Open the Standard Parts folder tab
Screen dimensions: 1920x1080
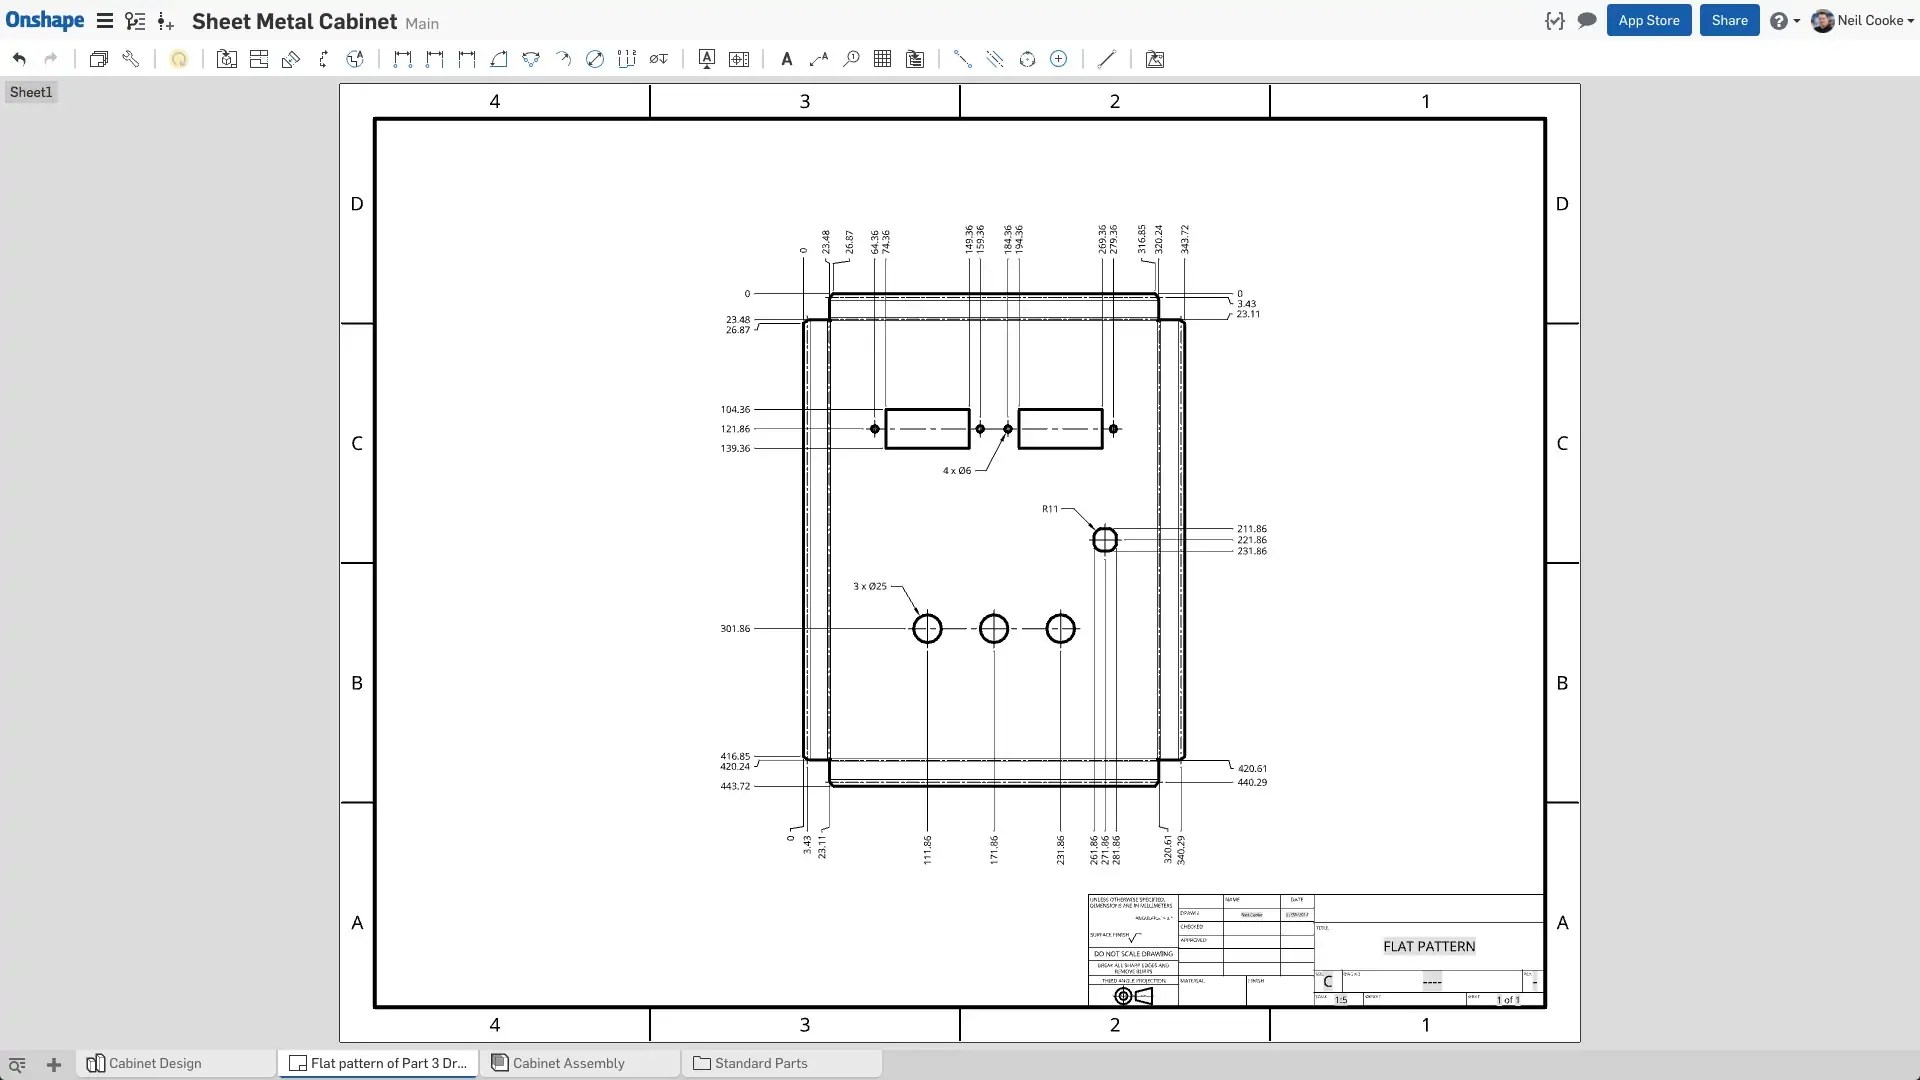pyautogui.click(x=761, y=1063)
